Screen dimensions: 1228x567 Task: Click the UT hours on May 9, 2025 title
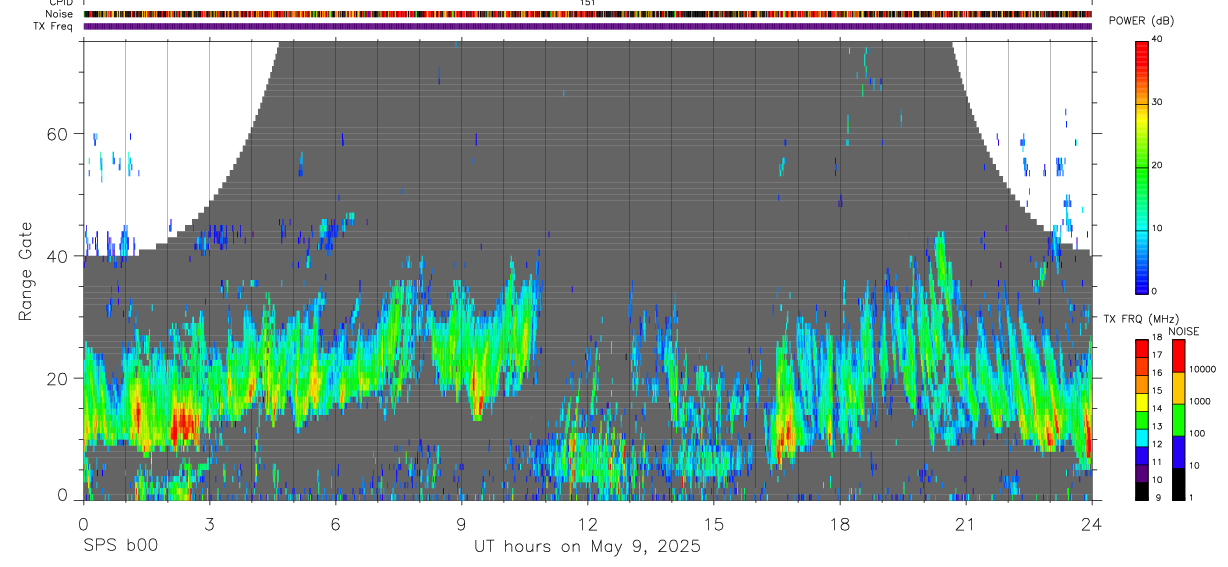(587, 547)
